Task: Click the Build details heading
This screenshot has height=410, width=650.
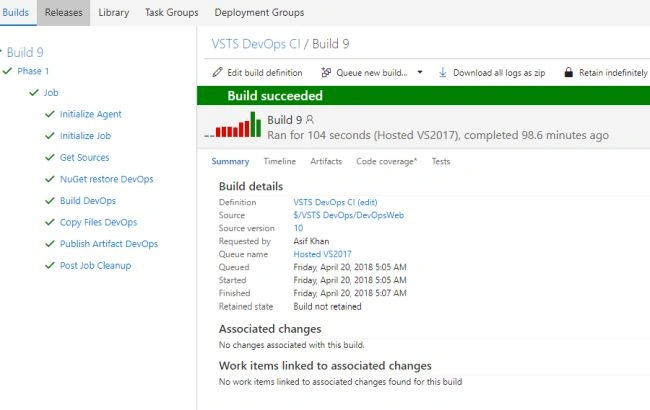Action: [251, 186]
